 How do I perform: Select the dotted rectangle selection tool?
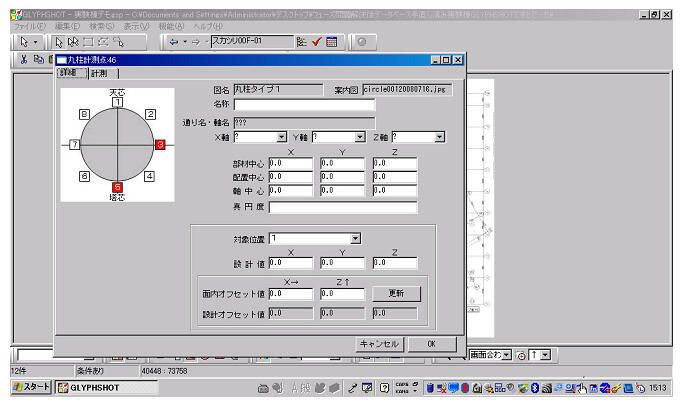(x=88, y=42)
